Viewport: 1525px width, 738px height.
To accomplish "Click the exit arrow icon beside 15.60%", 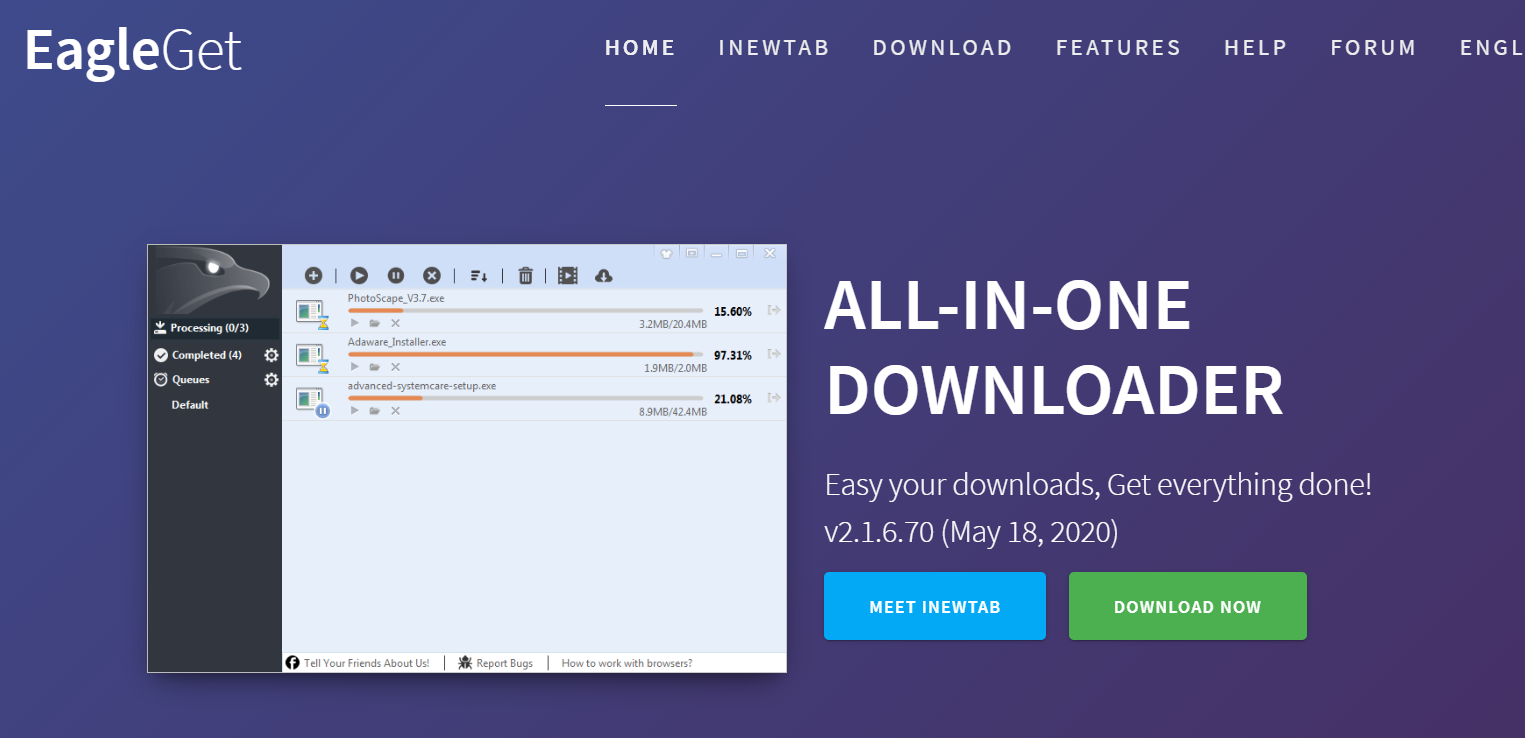I will [x=774, y=310].
